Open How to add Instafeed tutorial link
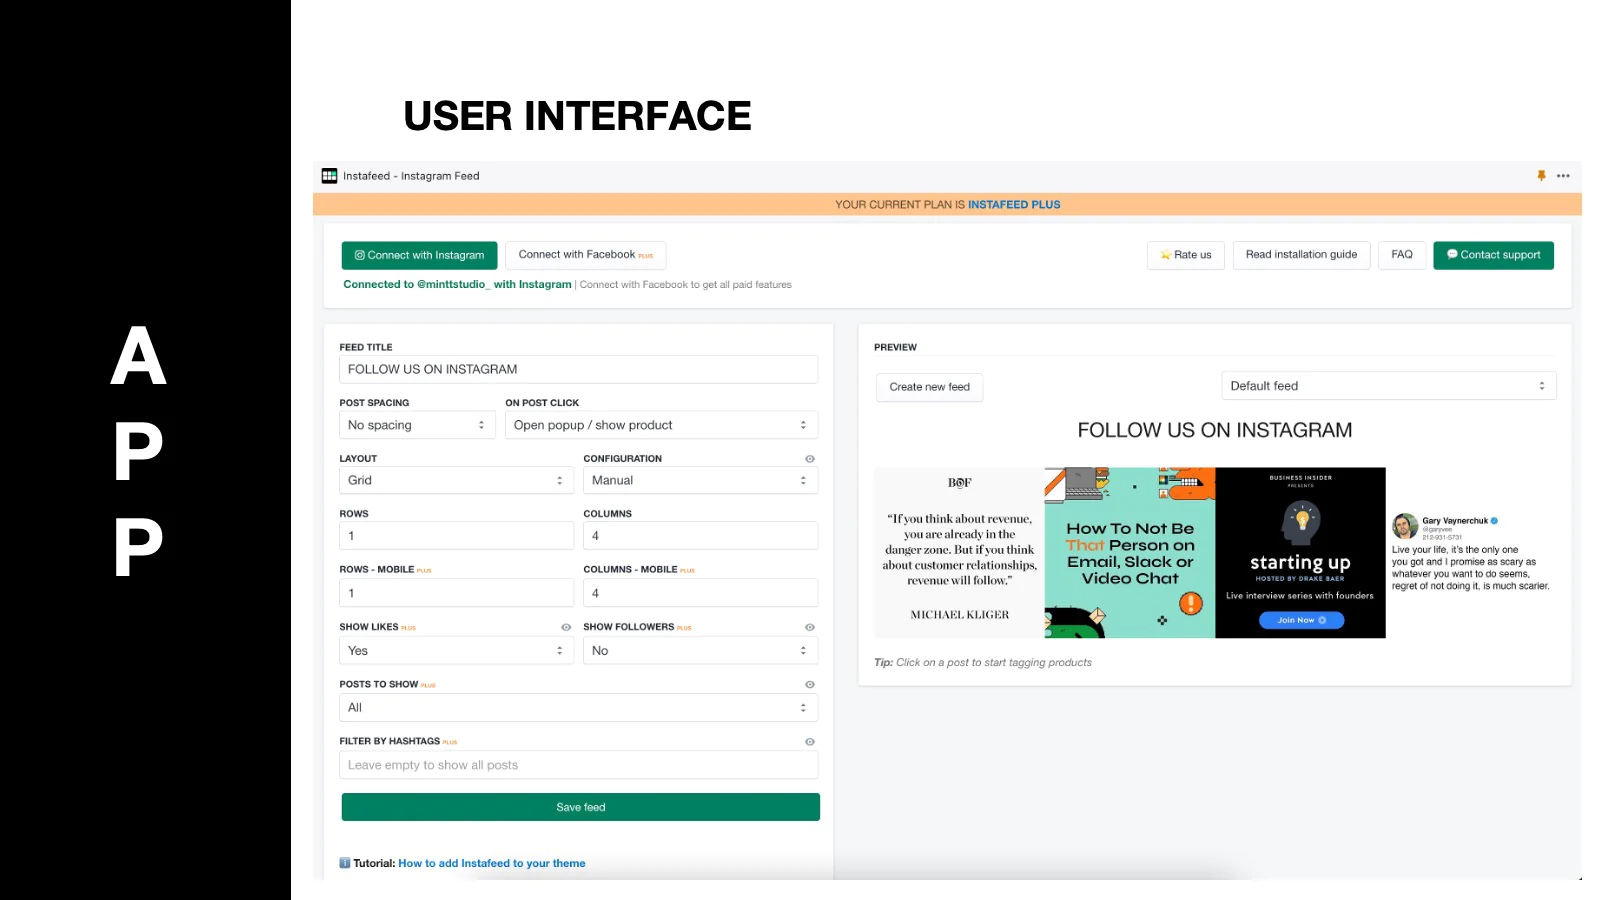Screen dimensions: 1600x900 (492, 864)
